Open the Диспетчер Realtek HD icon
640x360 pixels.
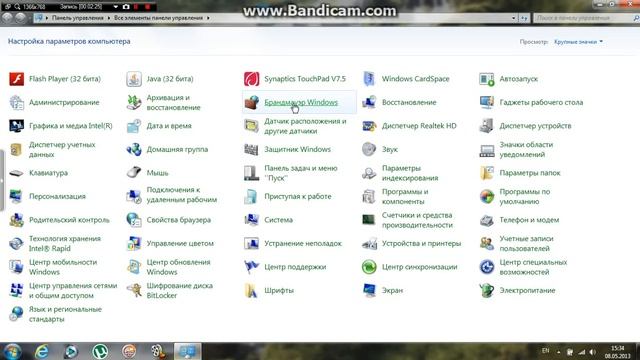click(x=369, y=126)
